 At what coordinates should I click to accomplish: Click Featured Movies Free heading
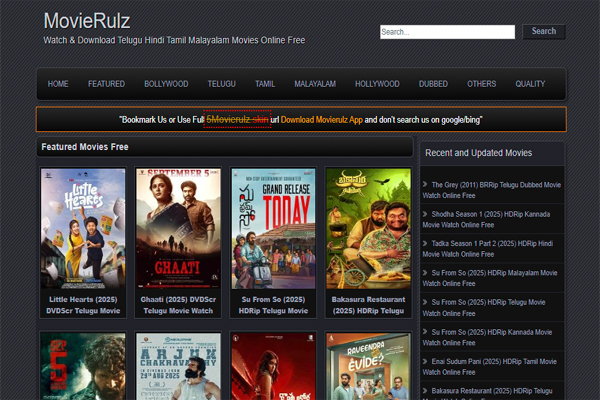pyautogui.click(x=85, y=147)
